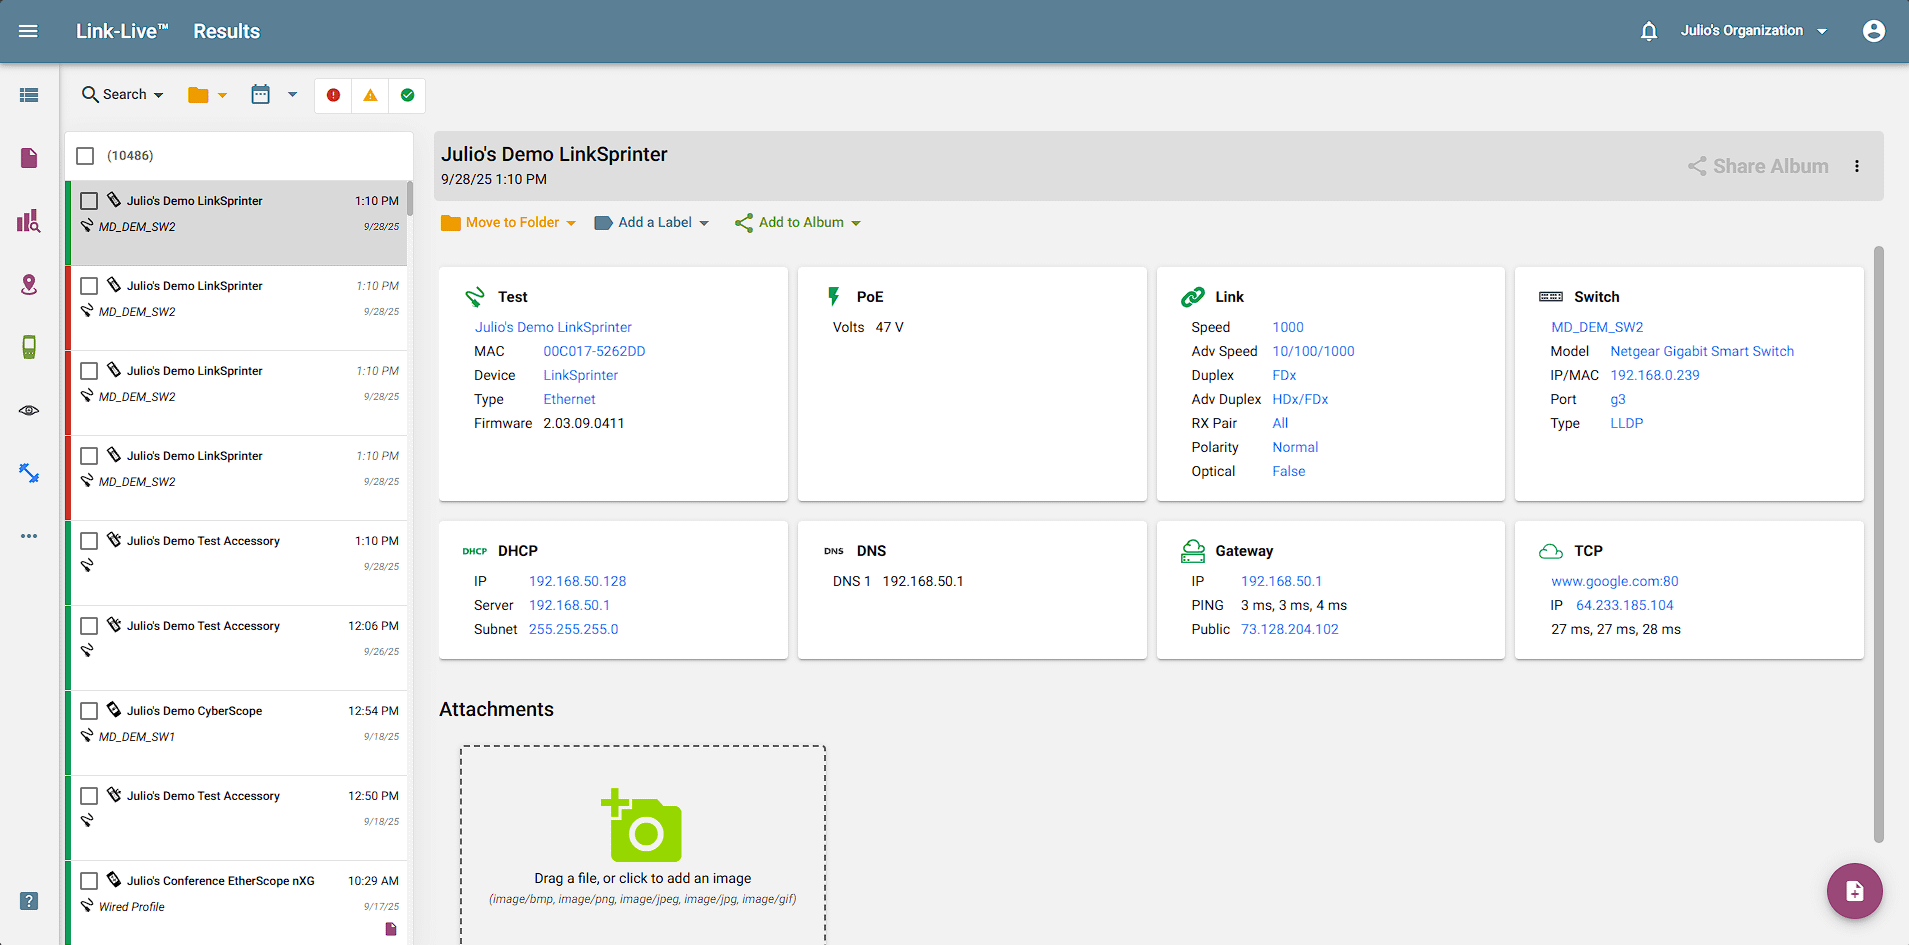
Task: Open the www.google.com:80 link in TCP card
Action: pos(1614,581)
